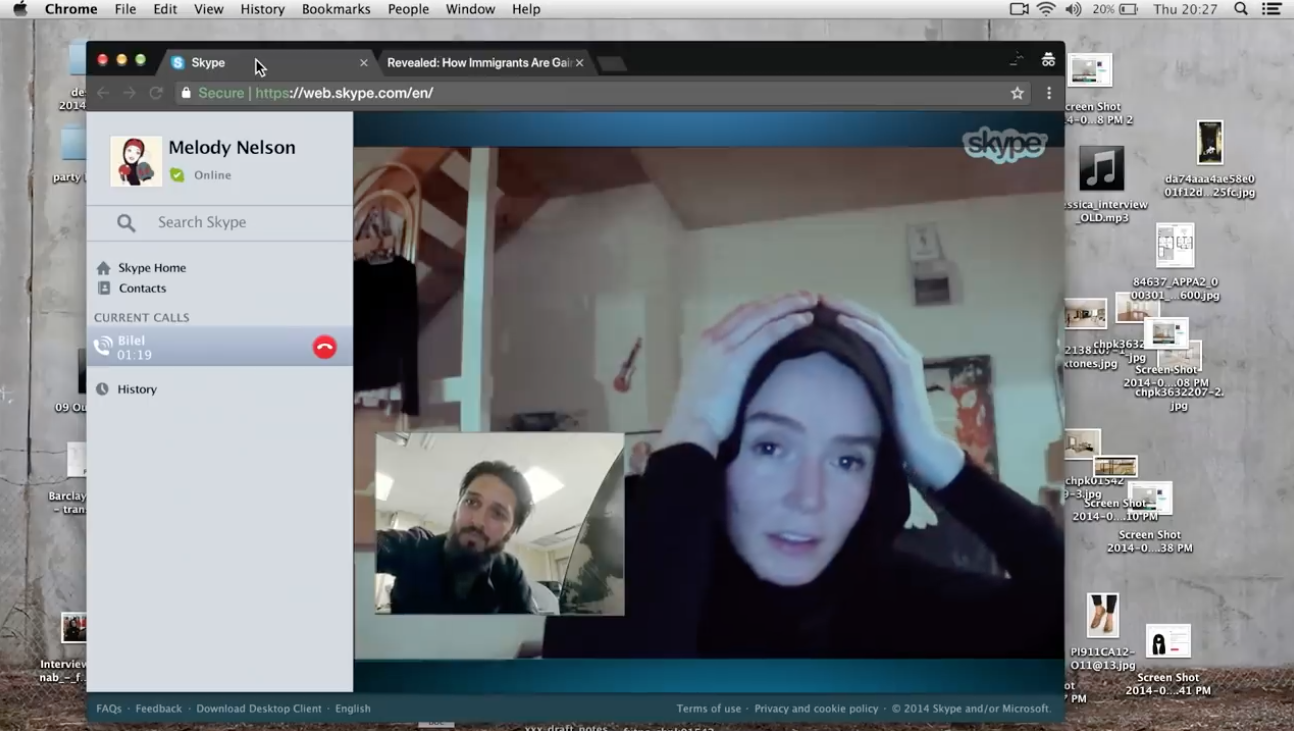Select the da74aaa4ae58e0 jpg desktop file
Screen dimensions: 1294x731
[x=1209, y=143]
